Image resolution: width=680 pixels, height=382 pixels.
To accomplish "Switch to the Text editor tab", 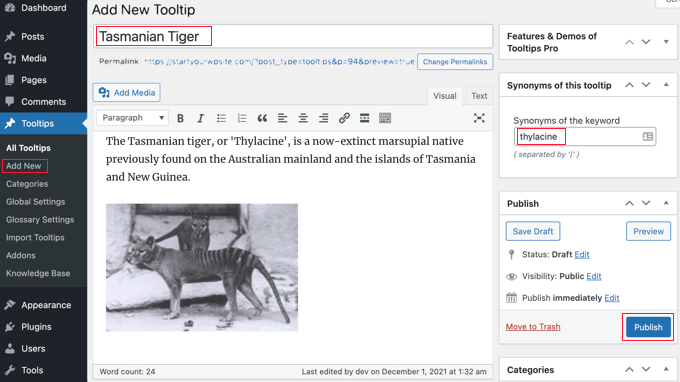I will 479,96.
